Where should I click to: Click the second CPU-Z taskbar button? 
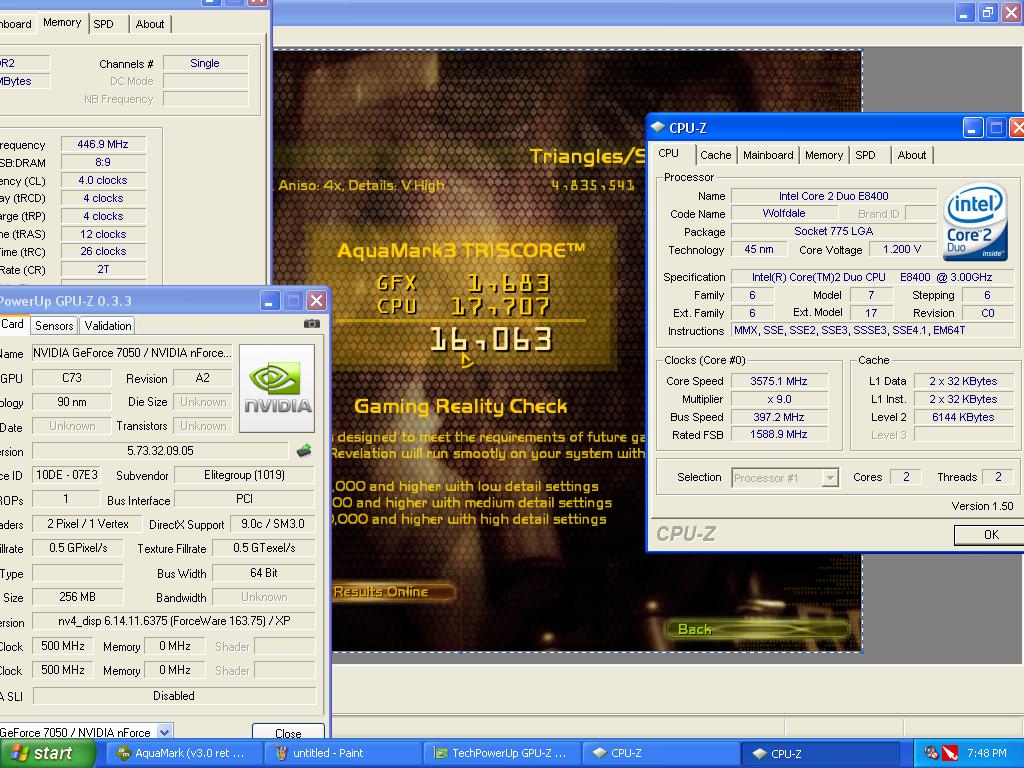coord(820,753)
